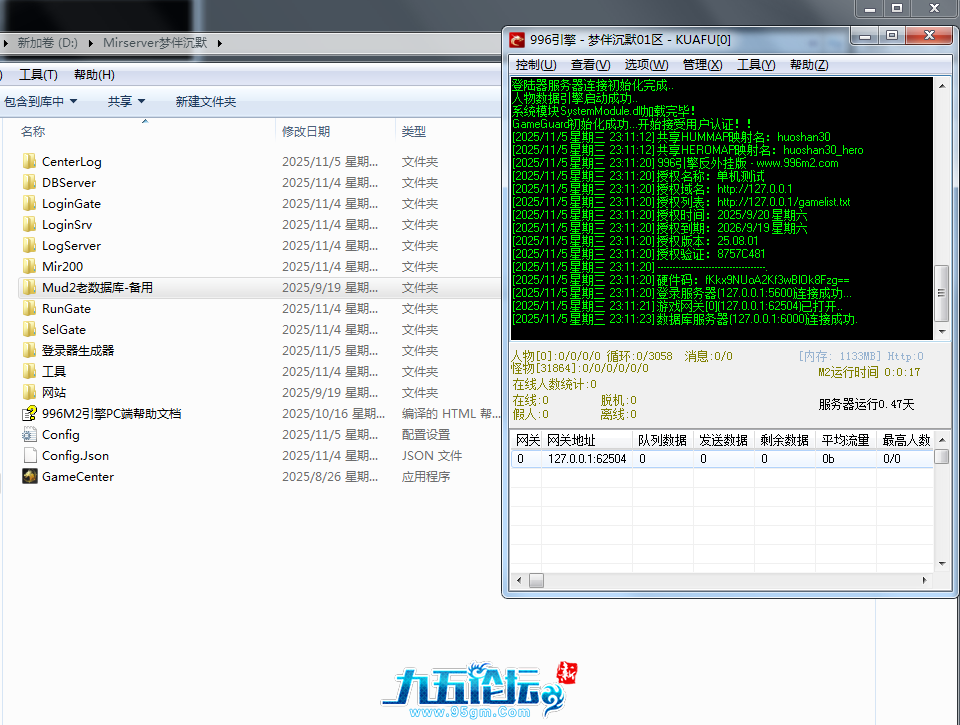The height and width of the screenshot is (725, 960).
Task: Open the 选项(W) menu
Action: [x=646, y=65]
